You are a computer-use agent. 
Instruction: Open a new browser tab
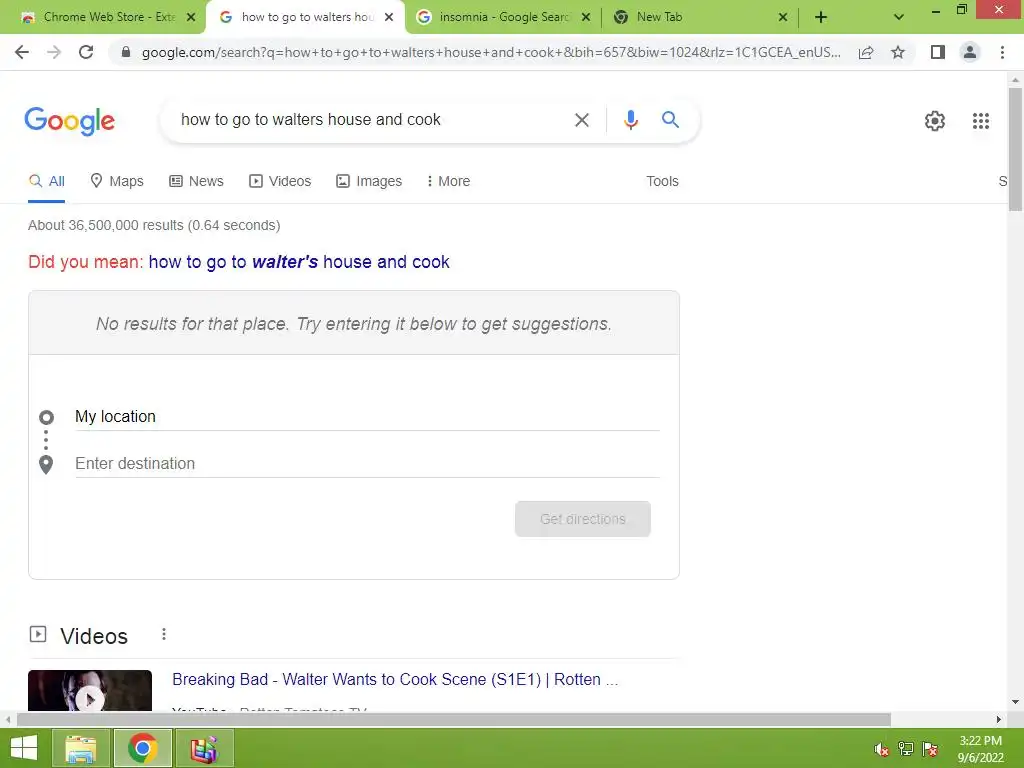pos(821,18)
